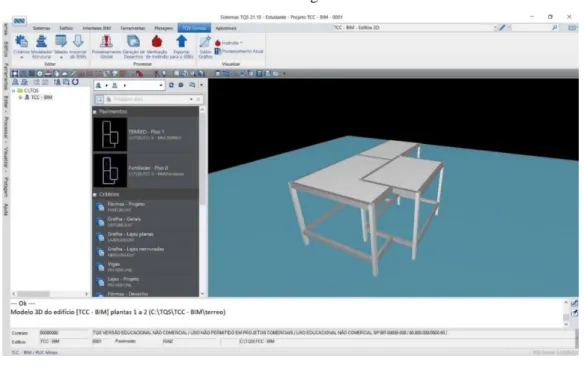This screenshot has width=584, height=365.
Task: Click the ribbon search input field
Action: point(531,28)
